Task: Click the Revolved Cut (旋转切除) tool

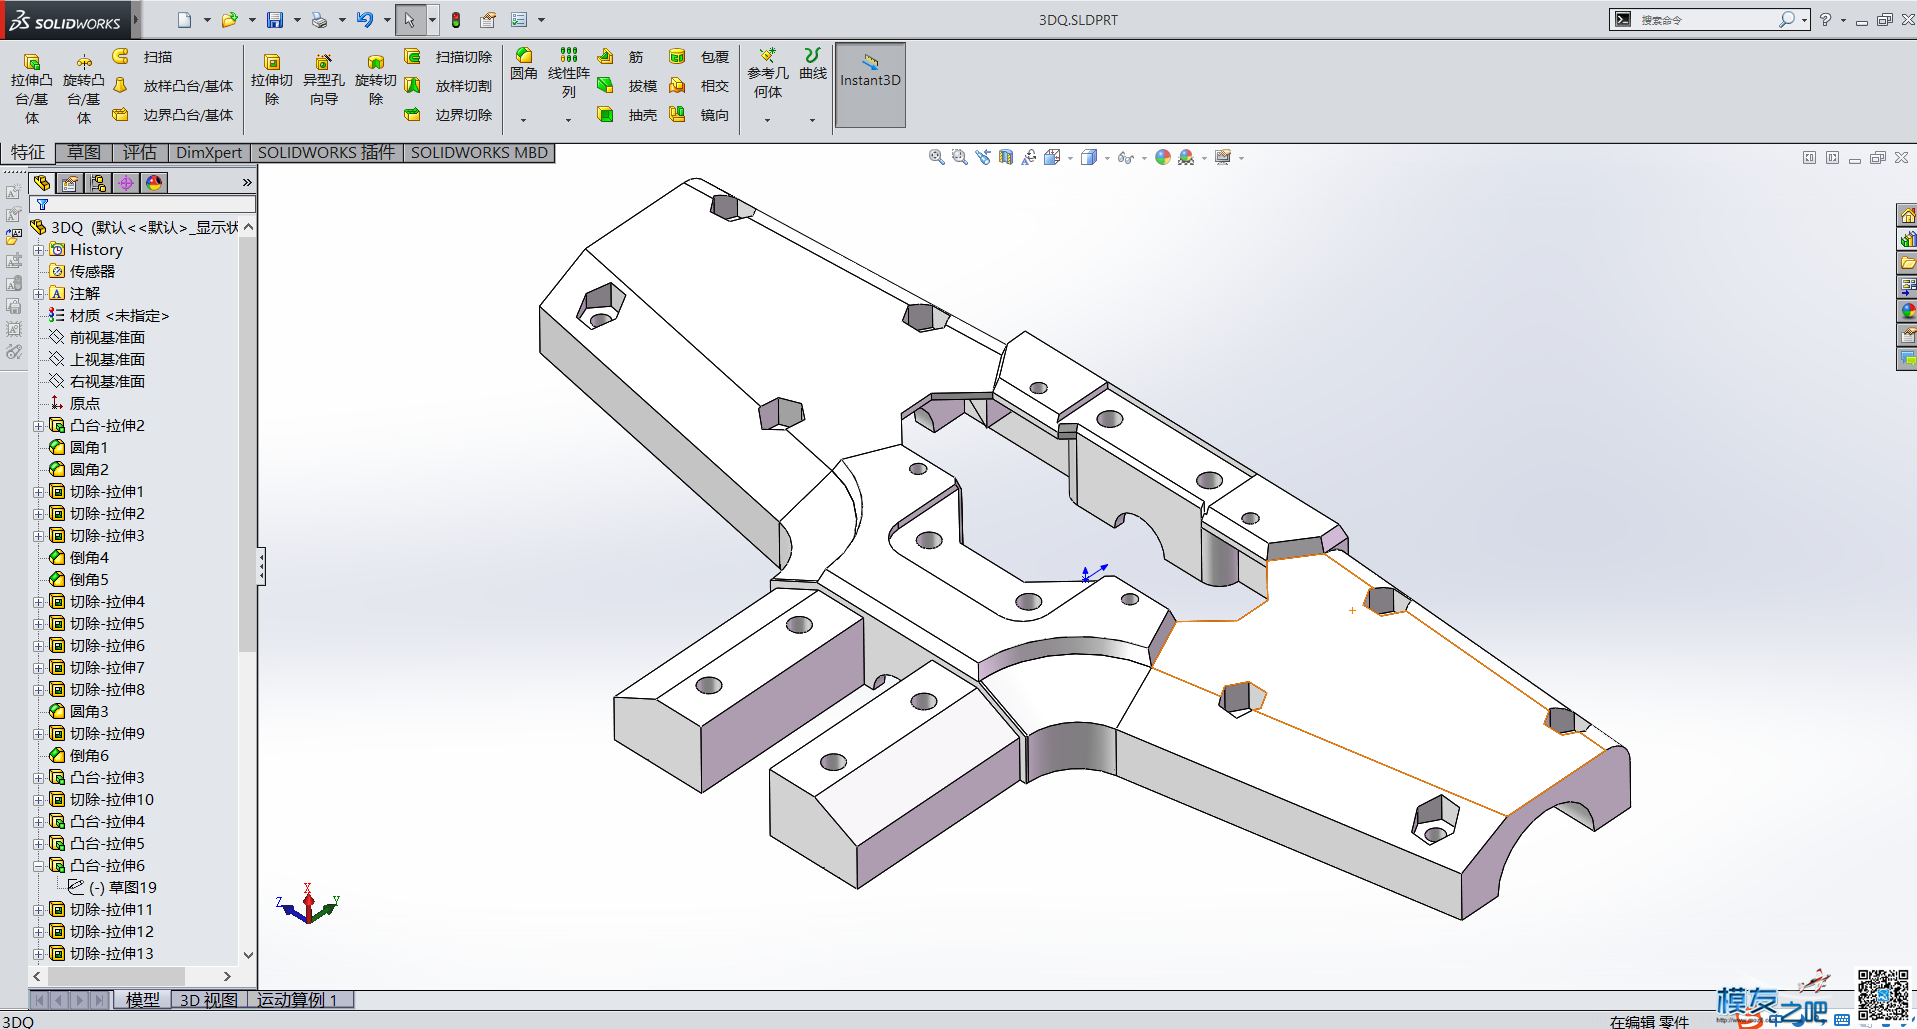Action: 375,80
